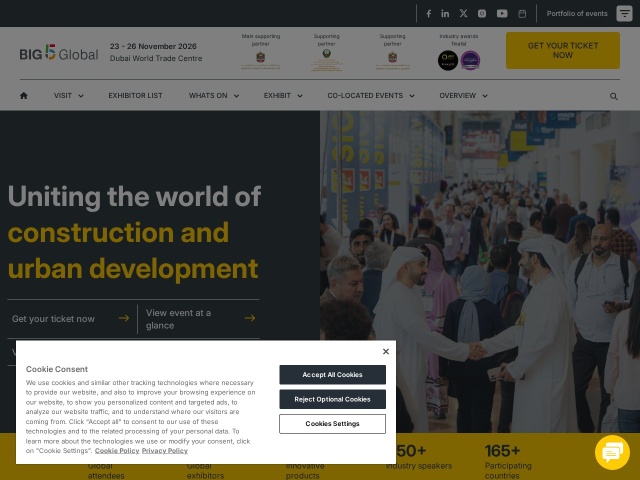Open the live chat bubble icon
Image resolution: width=640 pixels, height=480 pixels.
612,452
